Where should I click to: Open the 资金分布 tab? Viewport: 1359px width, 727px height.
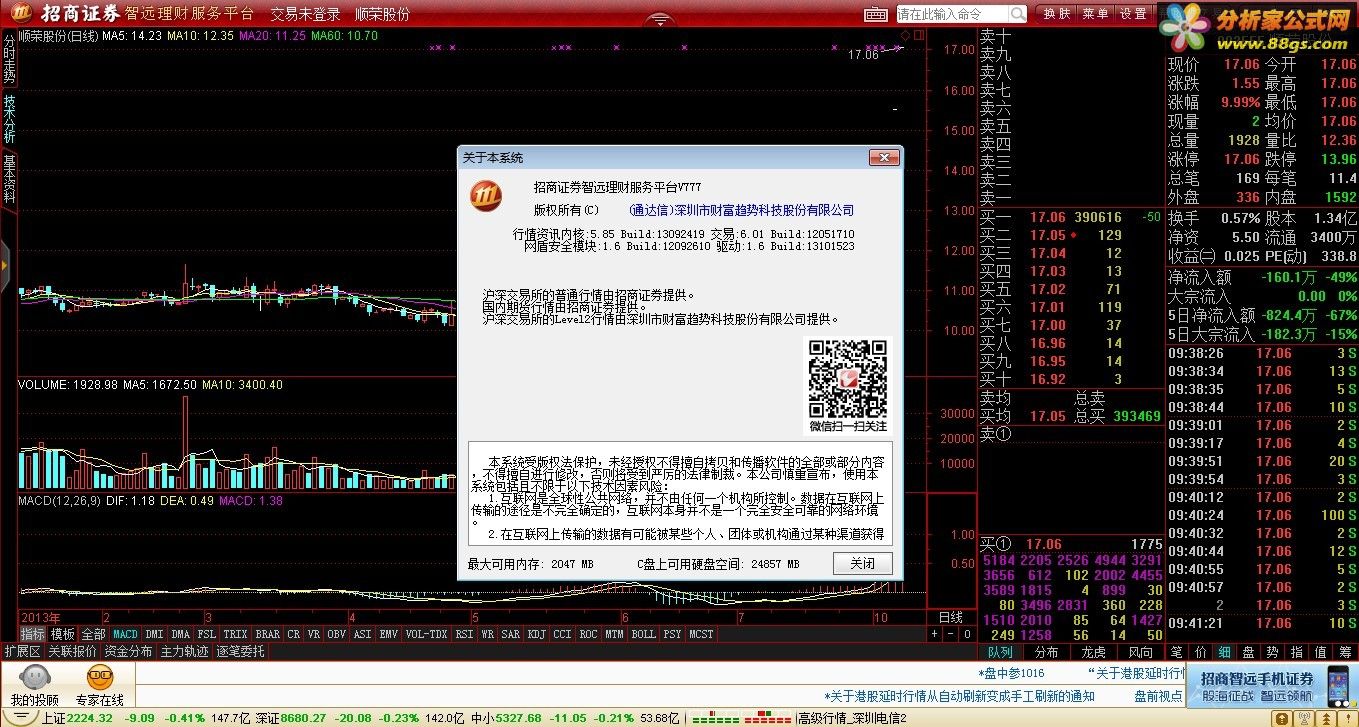point(128,651)
